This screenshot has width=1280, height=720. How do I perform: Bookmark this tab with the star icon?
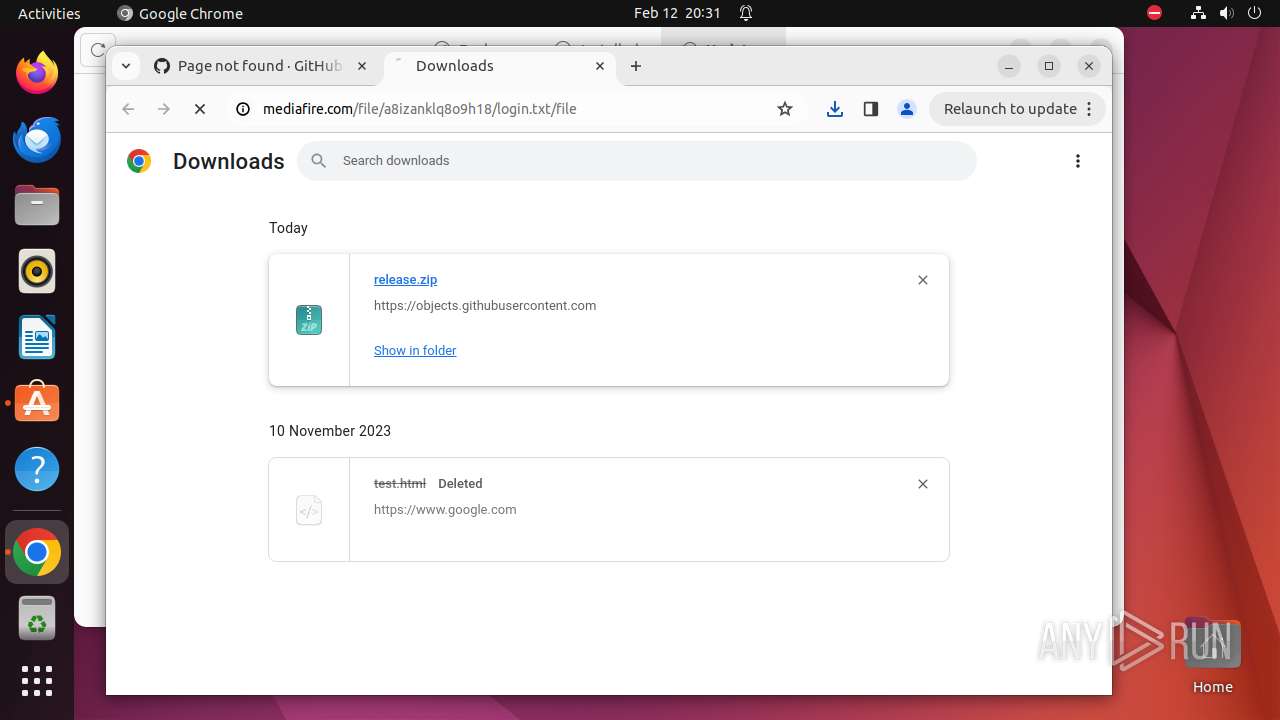tap(785, 109)
